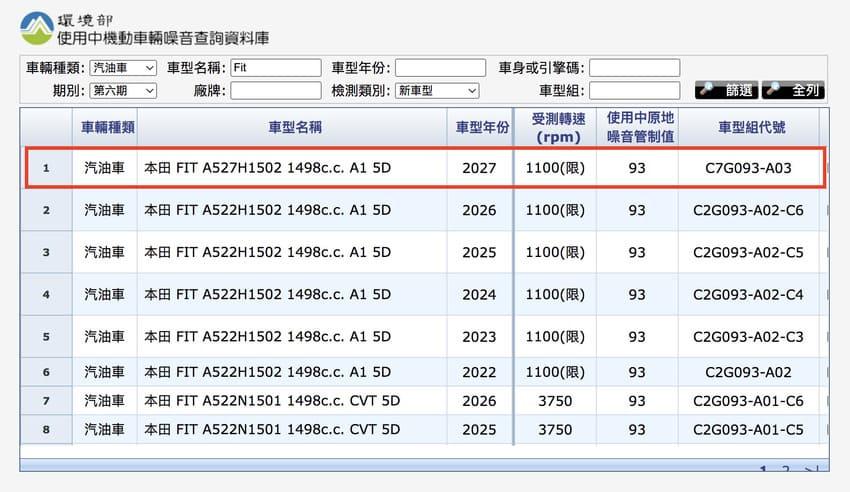Click rpm value 3750 in row 7
Viewport: 850px width, 492px height.
point(555,401)
